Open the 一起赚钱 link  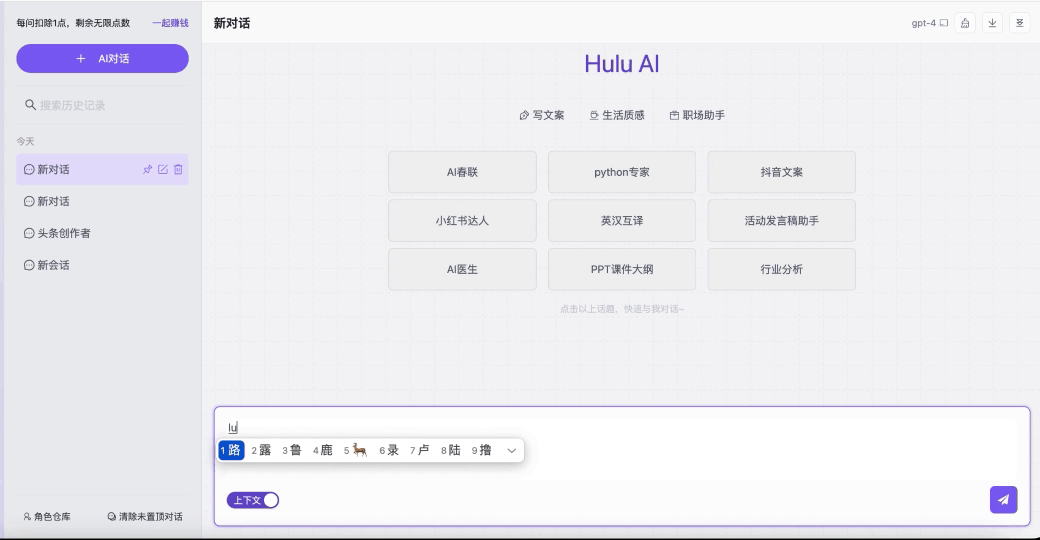pyautogui.click(x=170, y=23)
